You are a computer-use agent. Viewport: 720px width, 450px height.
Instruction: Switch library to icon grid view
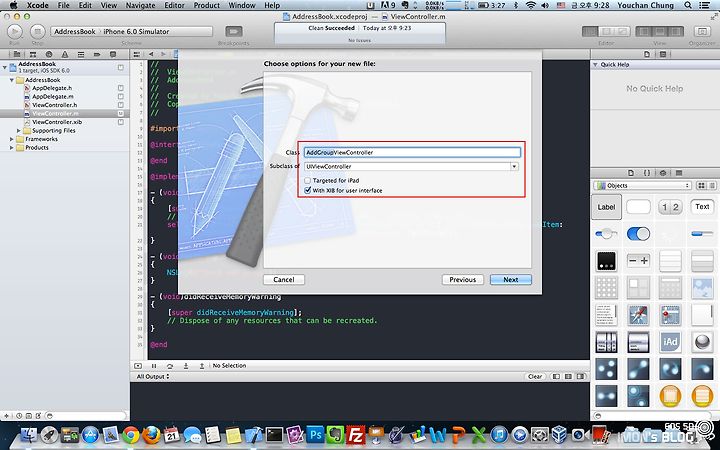(x=701, y=186)
